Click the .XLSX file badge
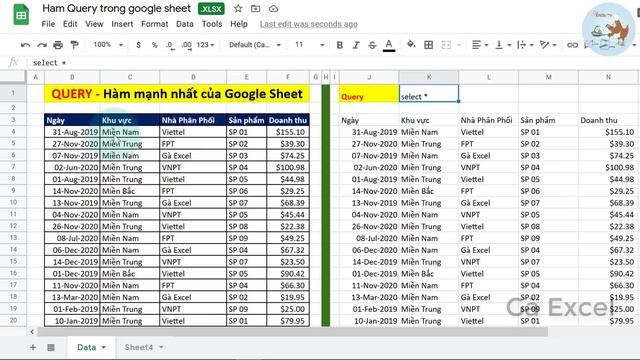Screen dimensions: 640x360 (x=211, y=9)
